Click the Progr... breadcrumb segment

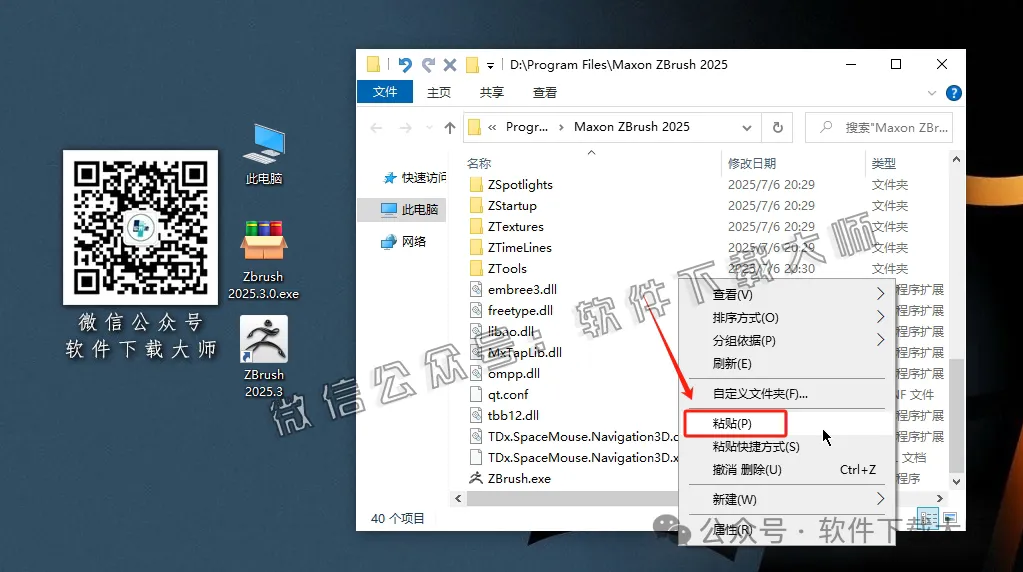coord(527,127)
